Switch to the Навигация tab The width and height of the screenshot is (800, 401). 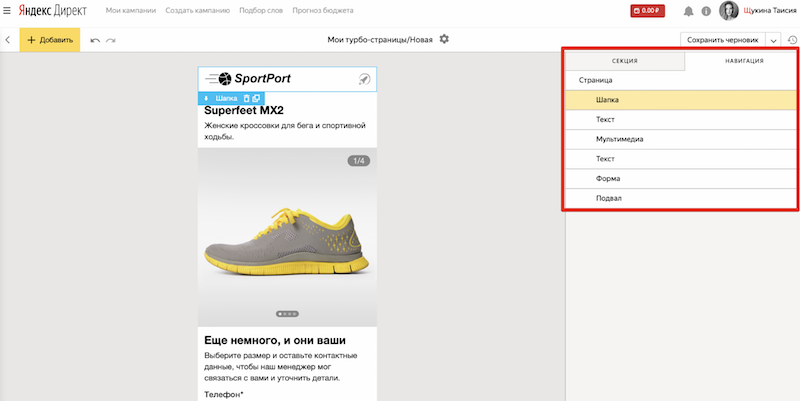coord(744,61)
